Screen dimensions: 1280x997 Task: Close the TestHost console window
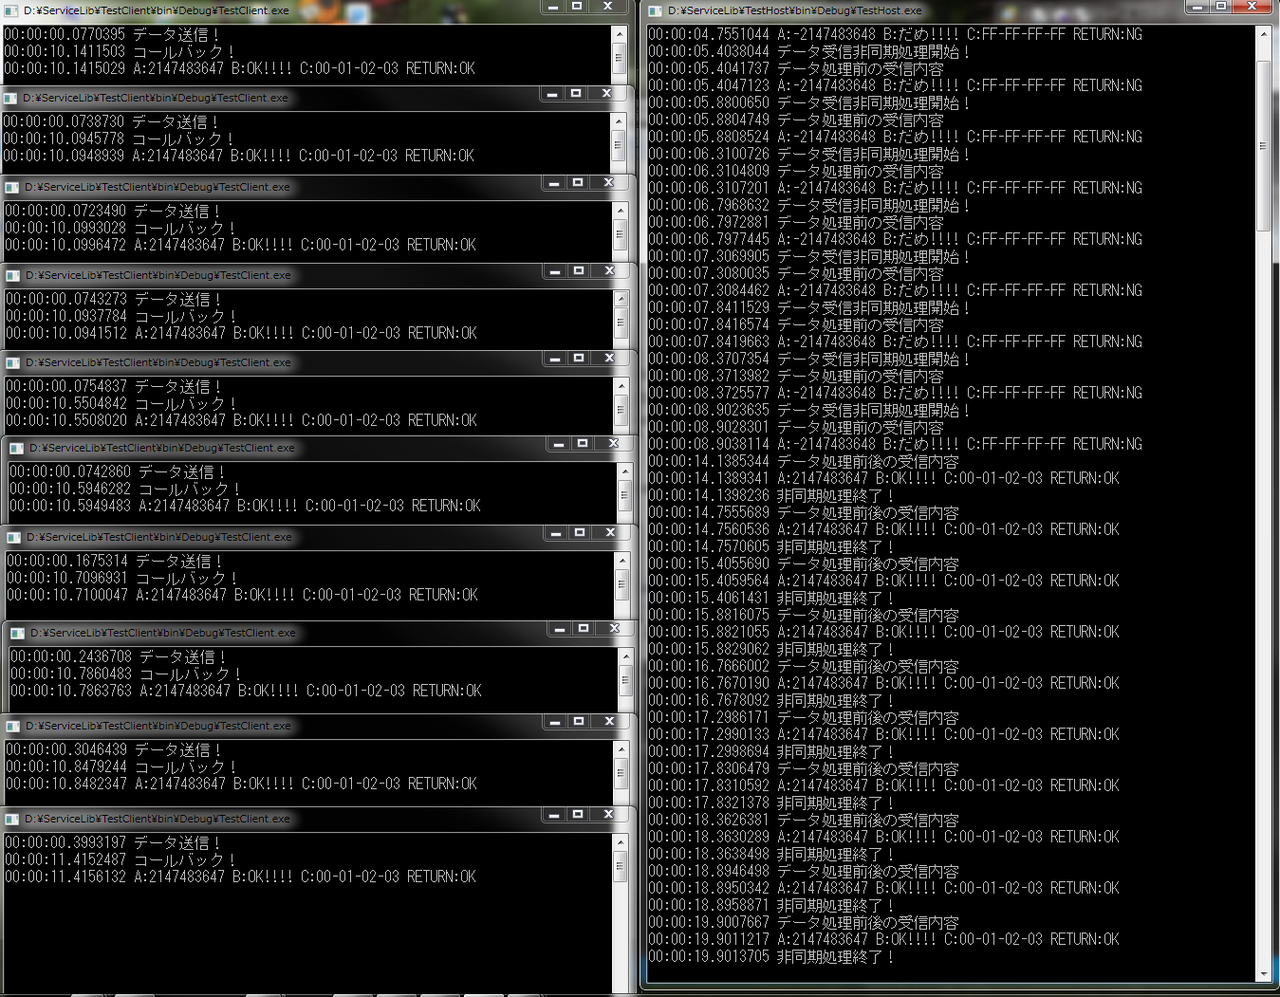tap(1252, 6)
